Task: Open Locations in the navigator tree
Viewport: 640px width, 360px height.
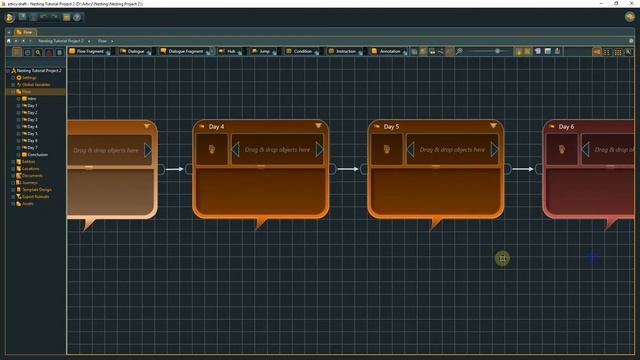Action: point(31,169)
